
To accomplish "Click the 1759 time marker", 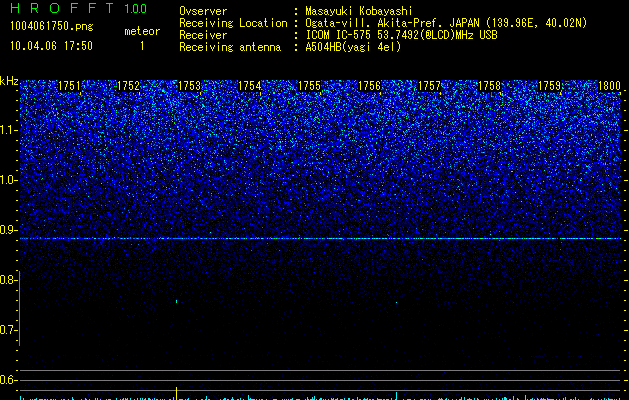I will point(549,86).
